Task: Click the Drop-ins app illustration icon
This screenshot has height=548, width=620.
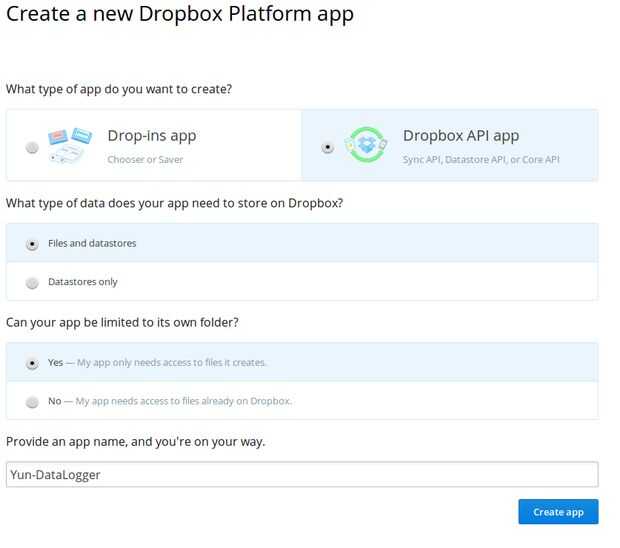Action: (x=70, y=145)
